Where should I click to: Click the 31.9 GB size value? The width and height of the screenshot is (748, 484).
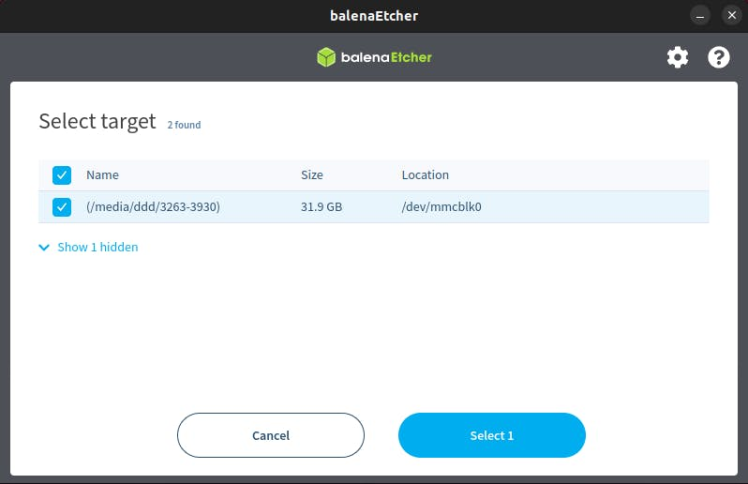[x=322, y=207]
